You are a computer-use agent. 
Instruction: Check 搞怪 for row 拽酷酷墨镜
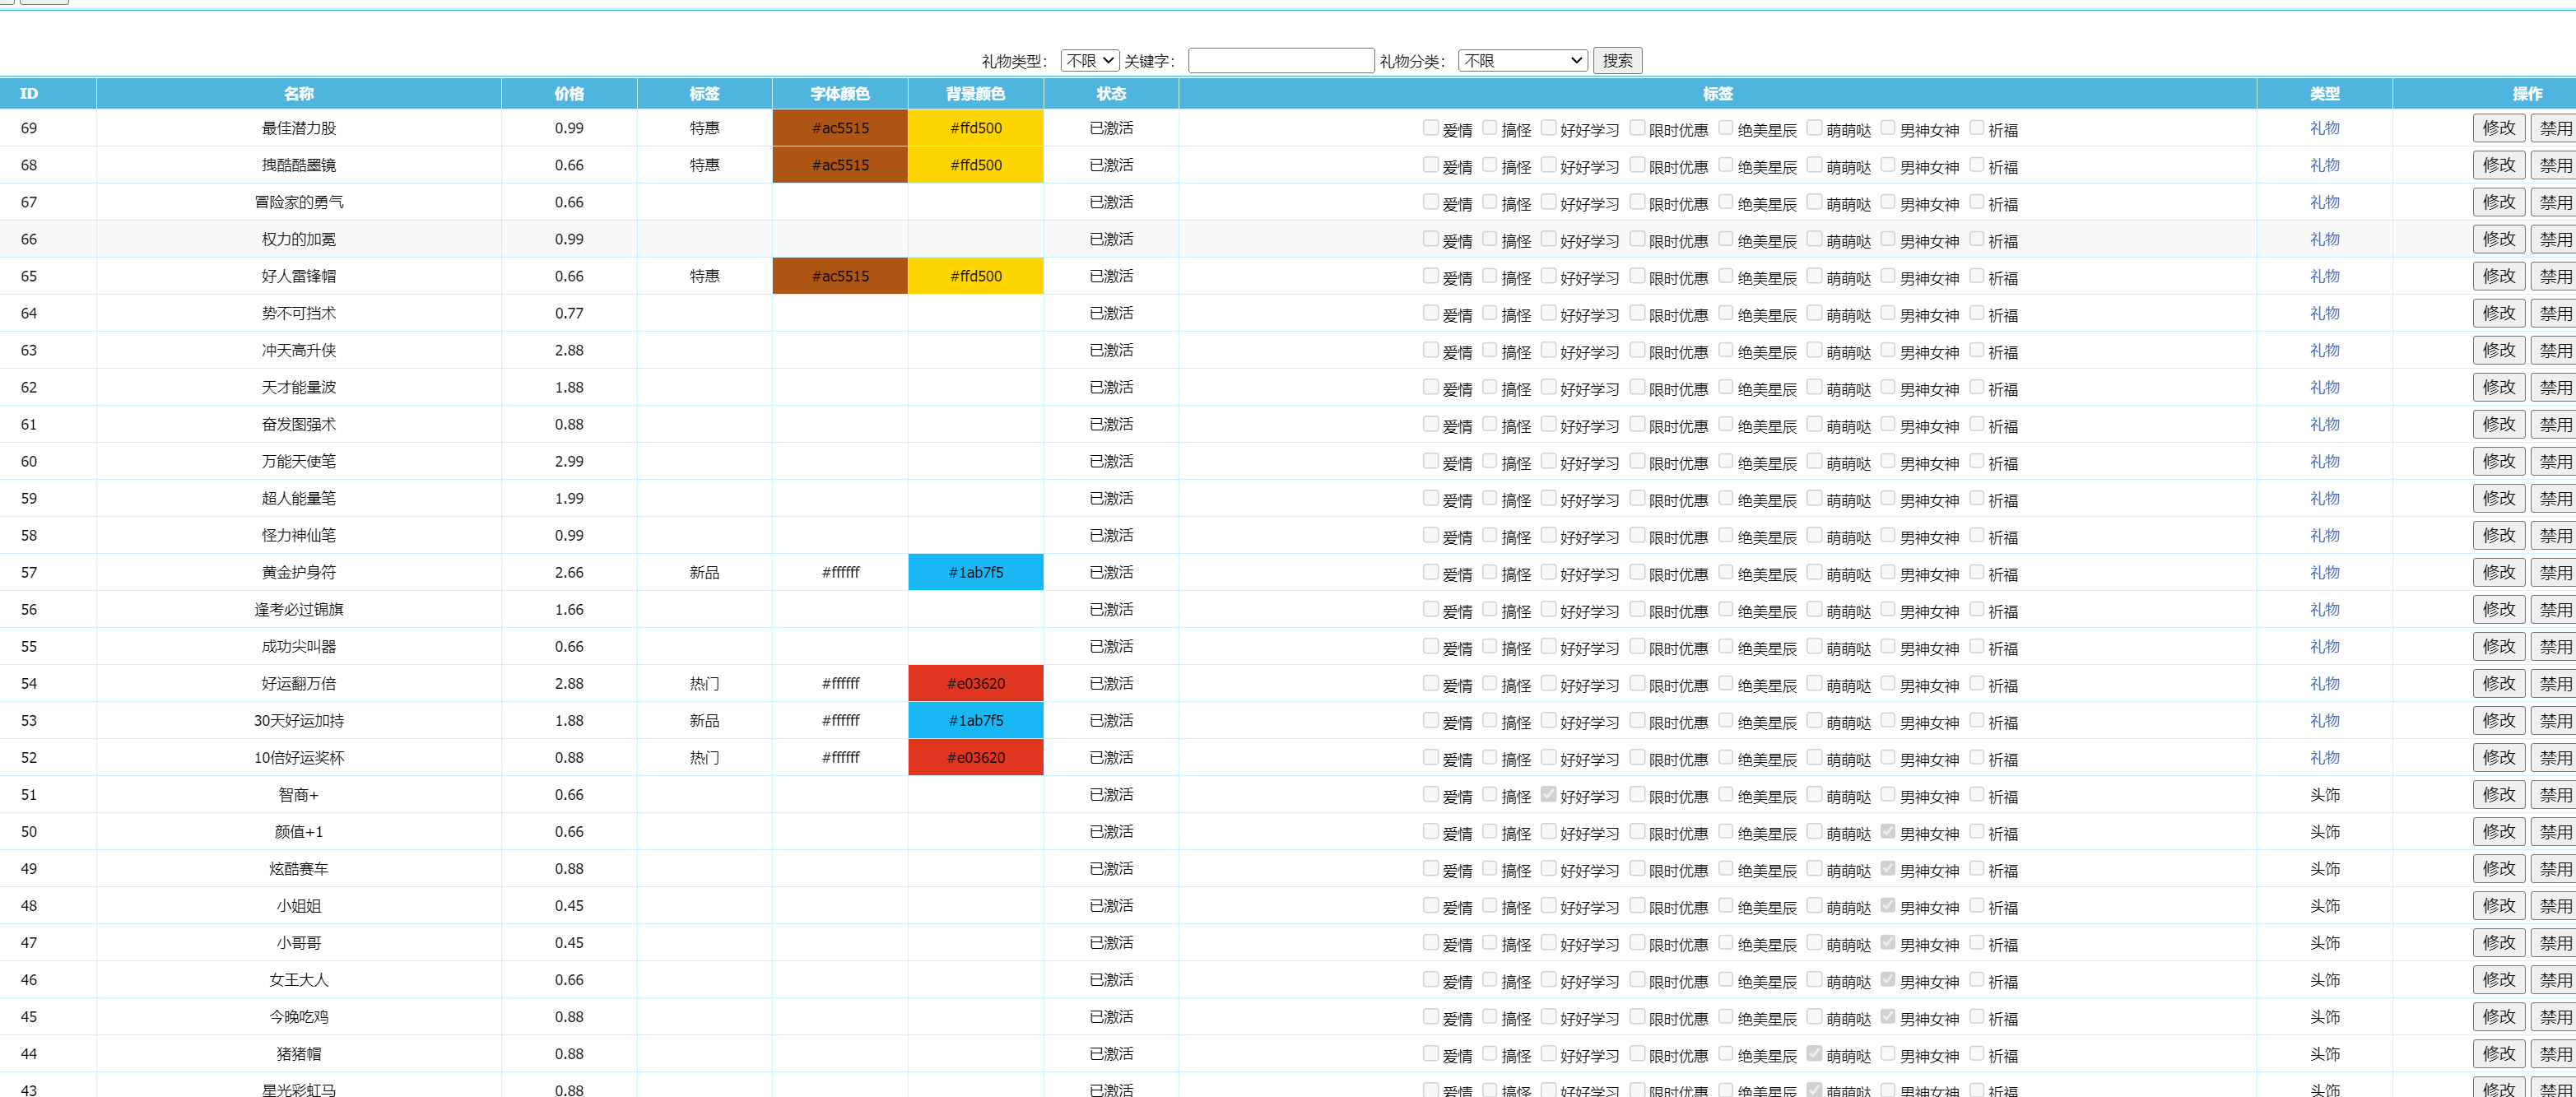1489,165
